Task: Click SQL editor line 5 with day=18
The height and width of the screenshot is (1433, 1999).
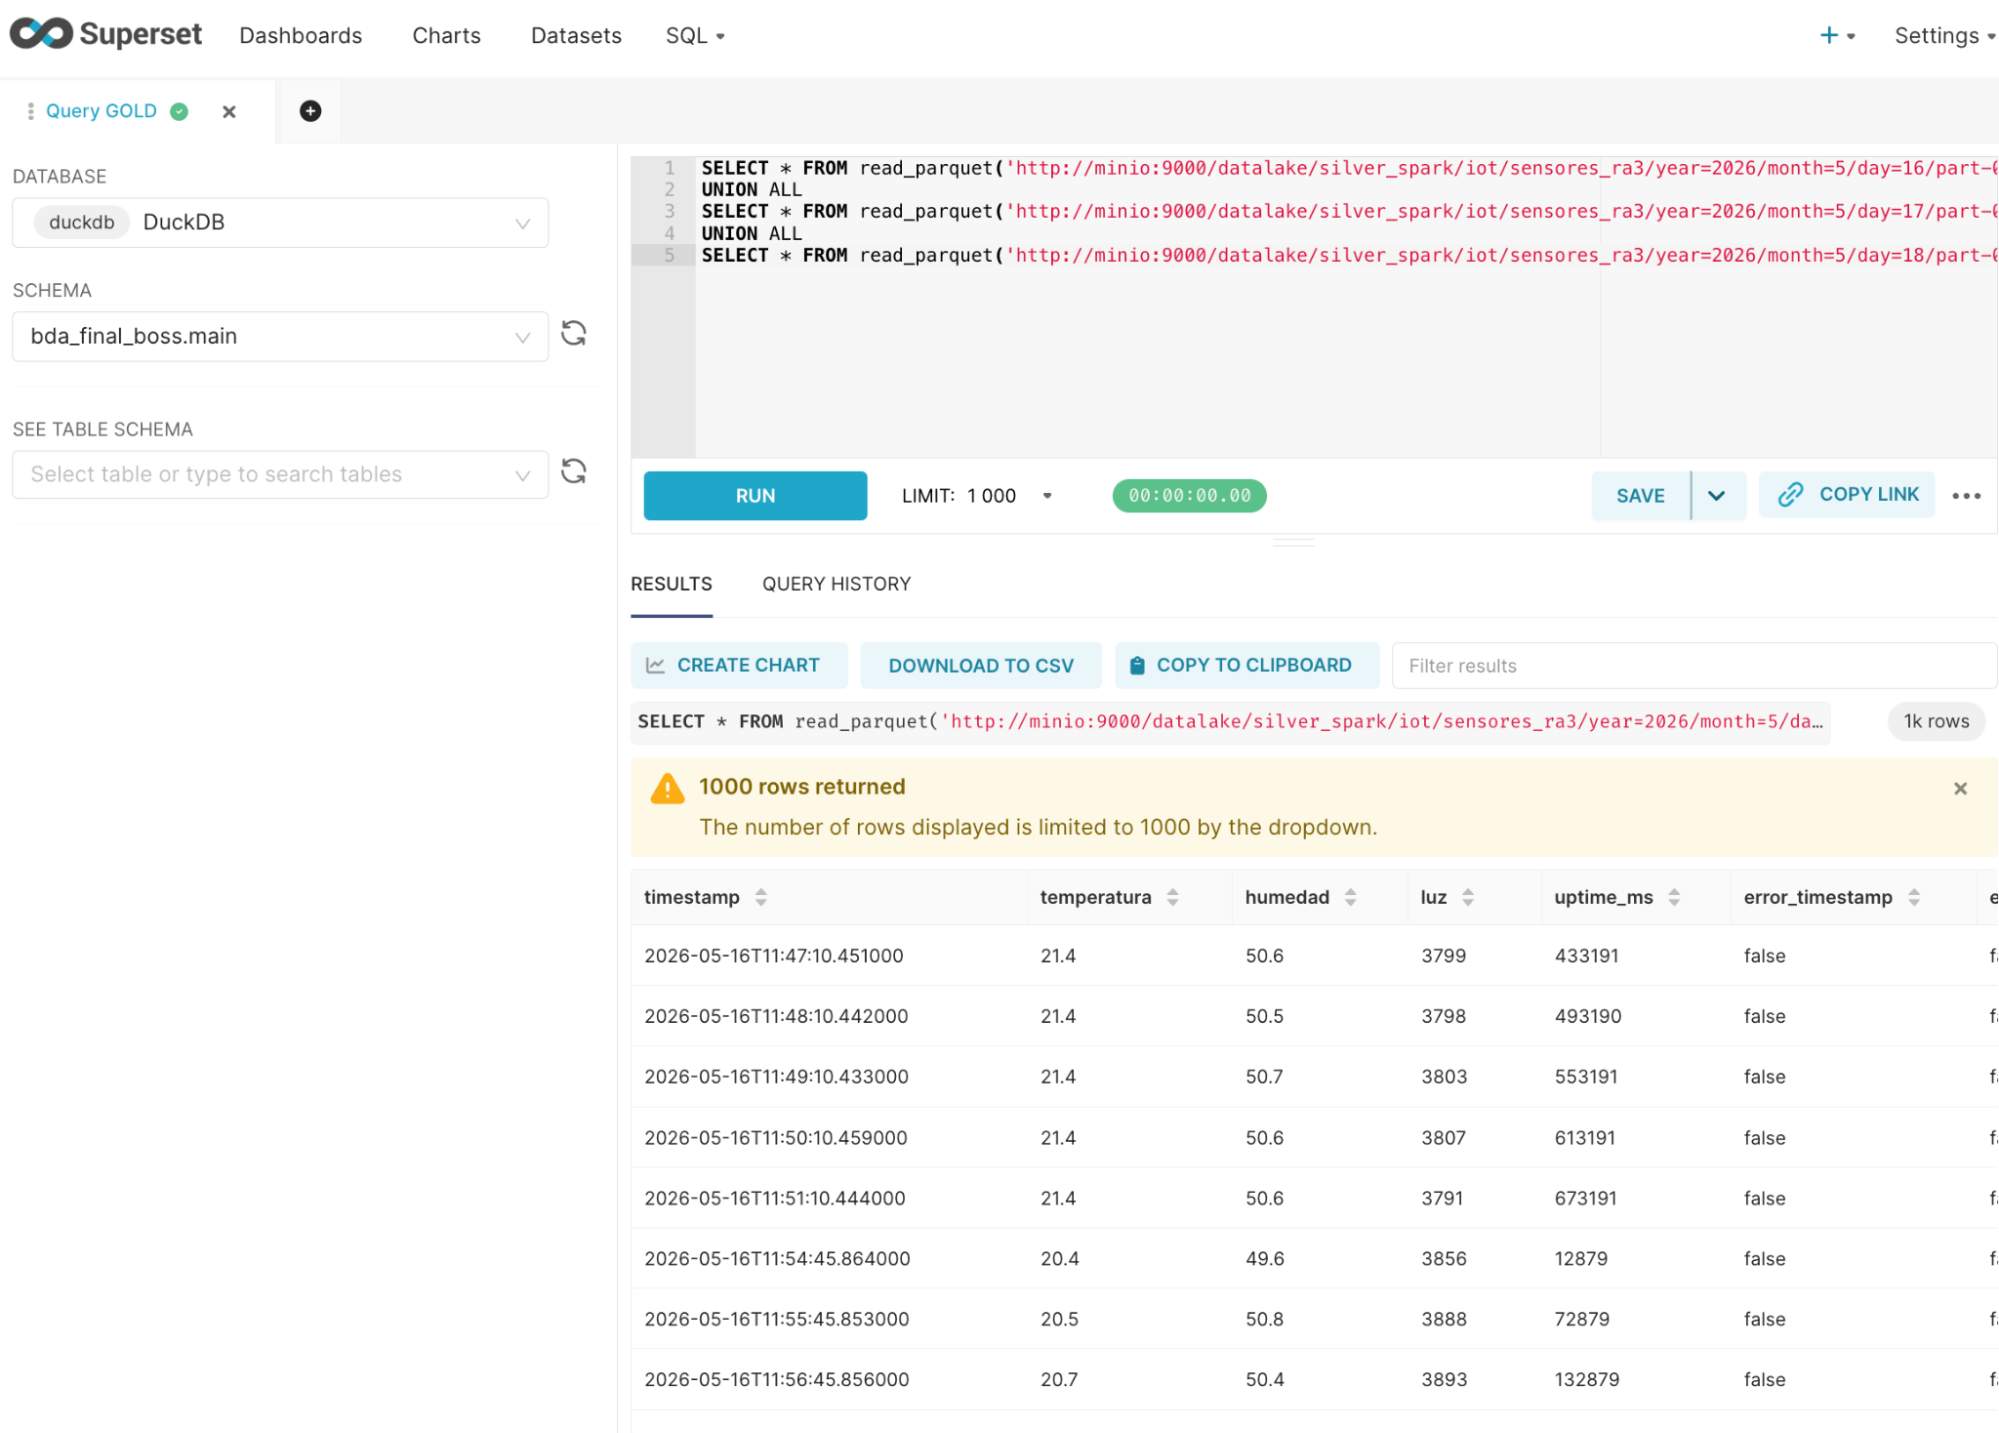Action: 1346,255
